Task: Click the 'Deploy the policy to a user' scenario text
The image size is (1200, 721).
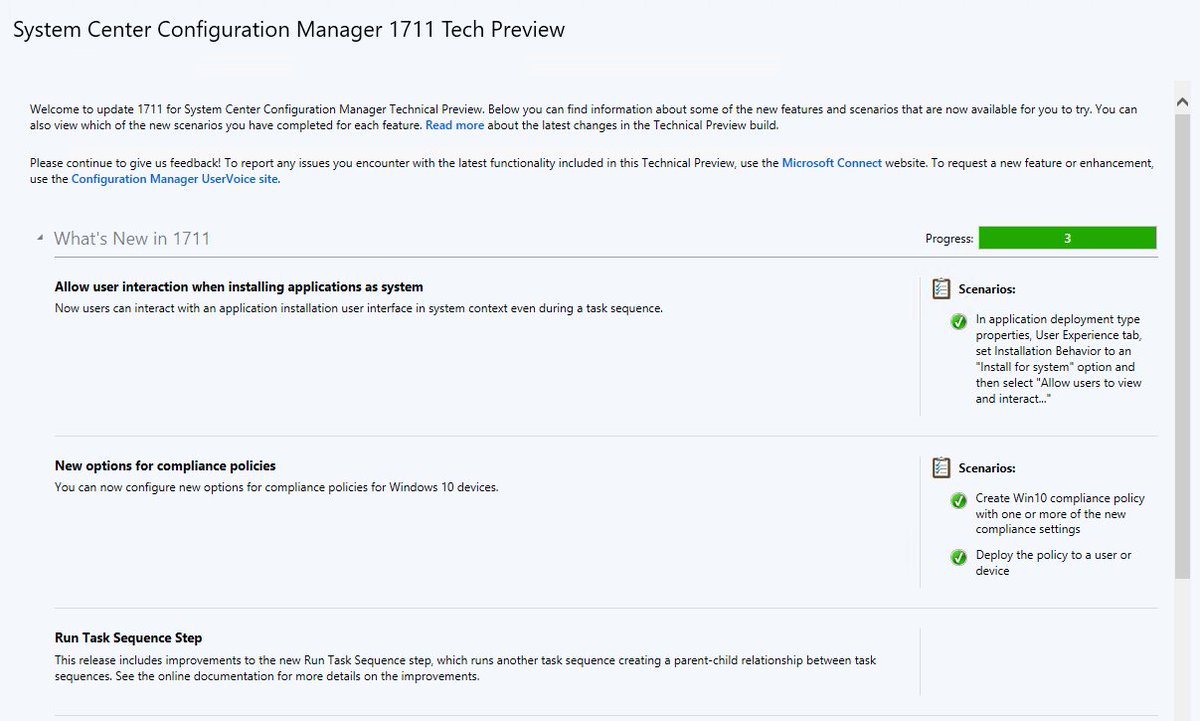Action: [x=1054, y=563]
